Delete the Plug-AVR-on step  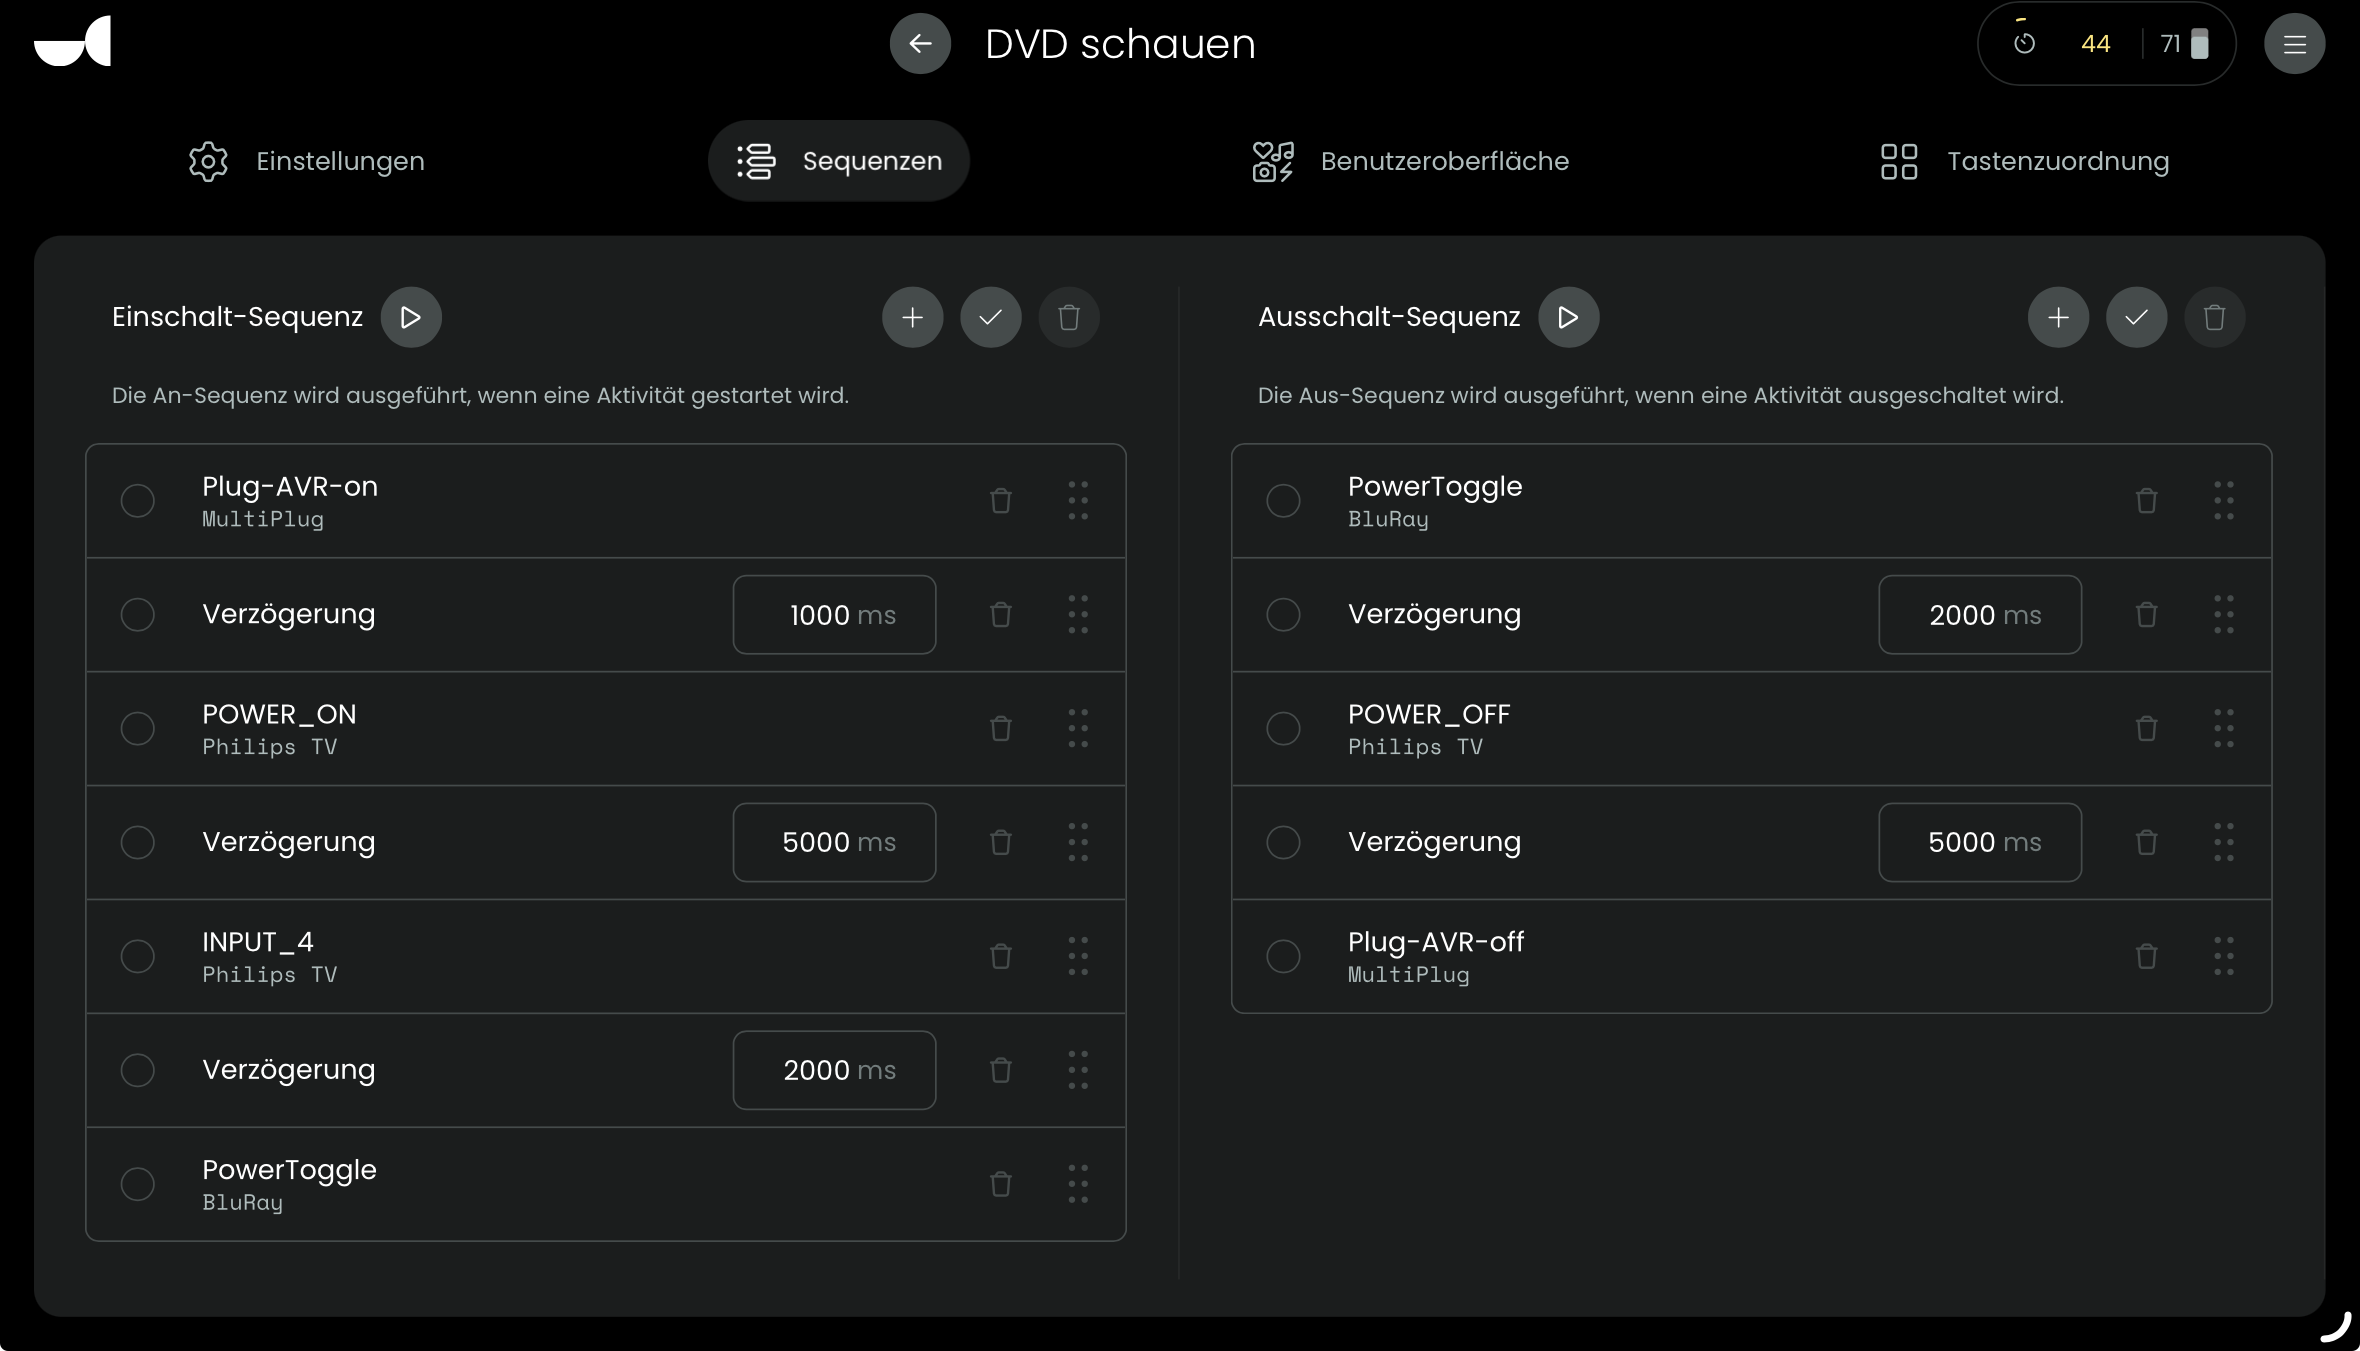pos(1000,500)
